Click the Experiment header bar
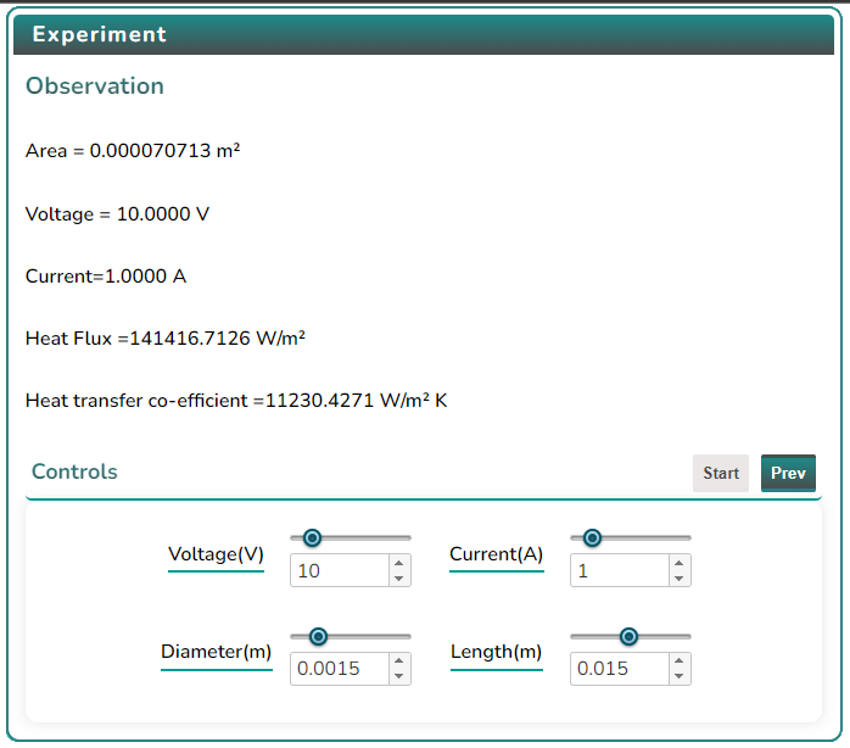This screenshot has width=850, height=748. click(424, 34)
